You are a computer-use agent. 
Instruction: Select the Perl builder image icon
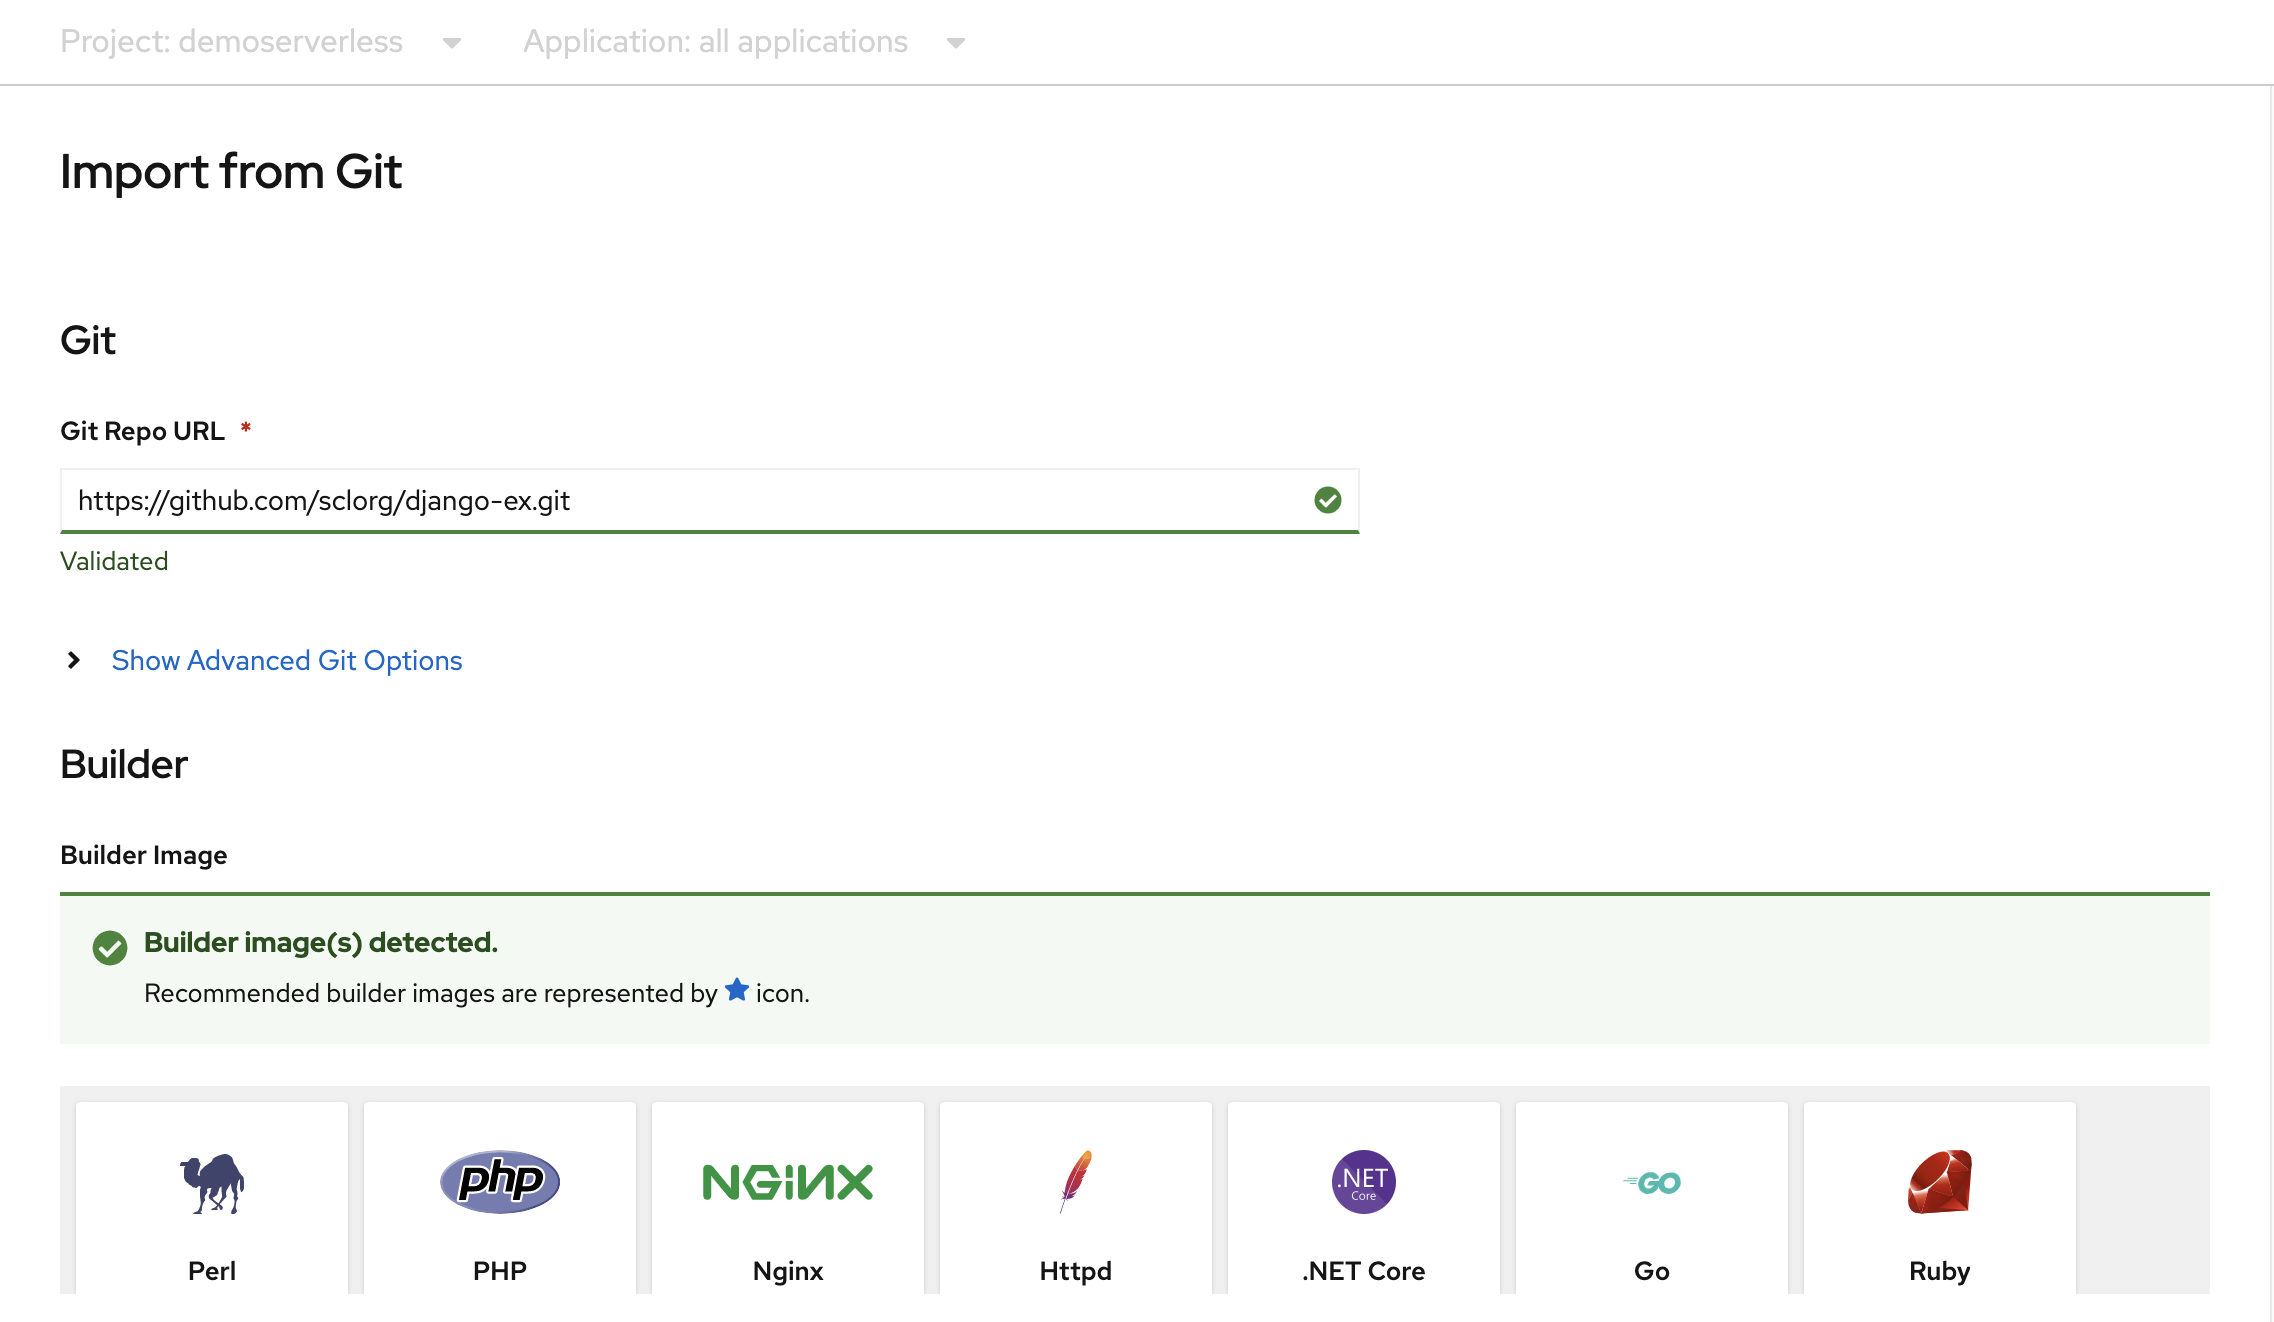212,1182
